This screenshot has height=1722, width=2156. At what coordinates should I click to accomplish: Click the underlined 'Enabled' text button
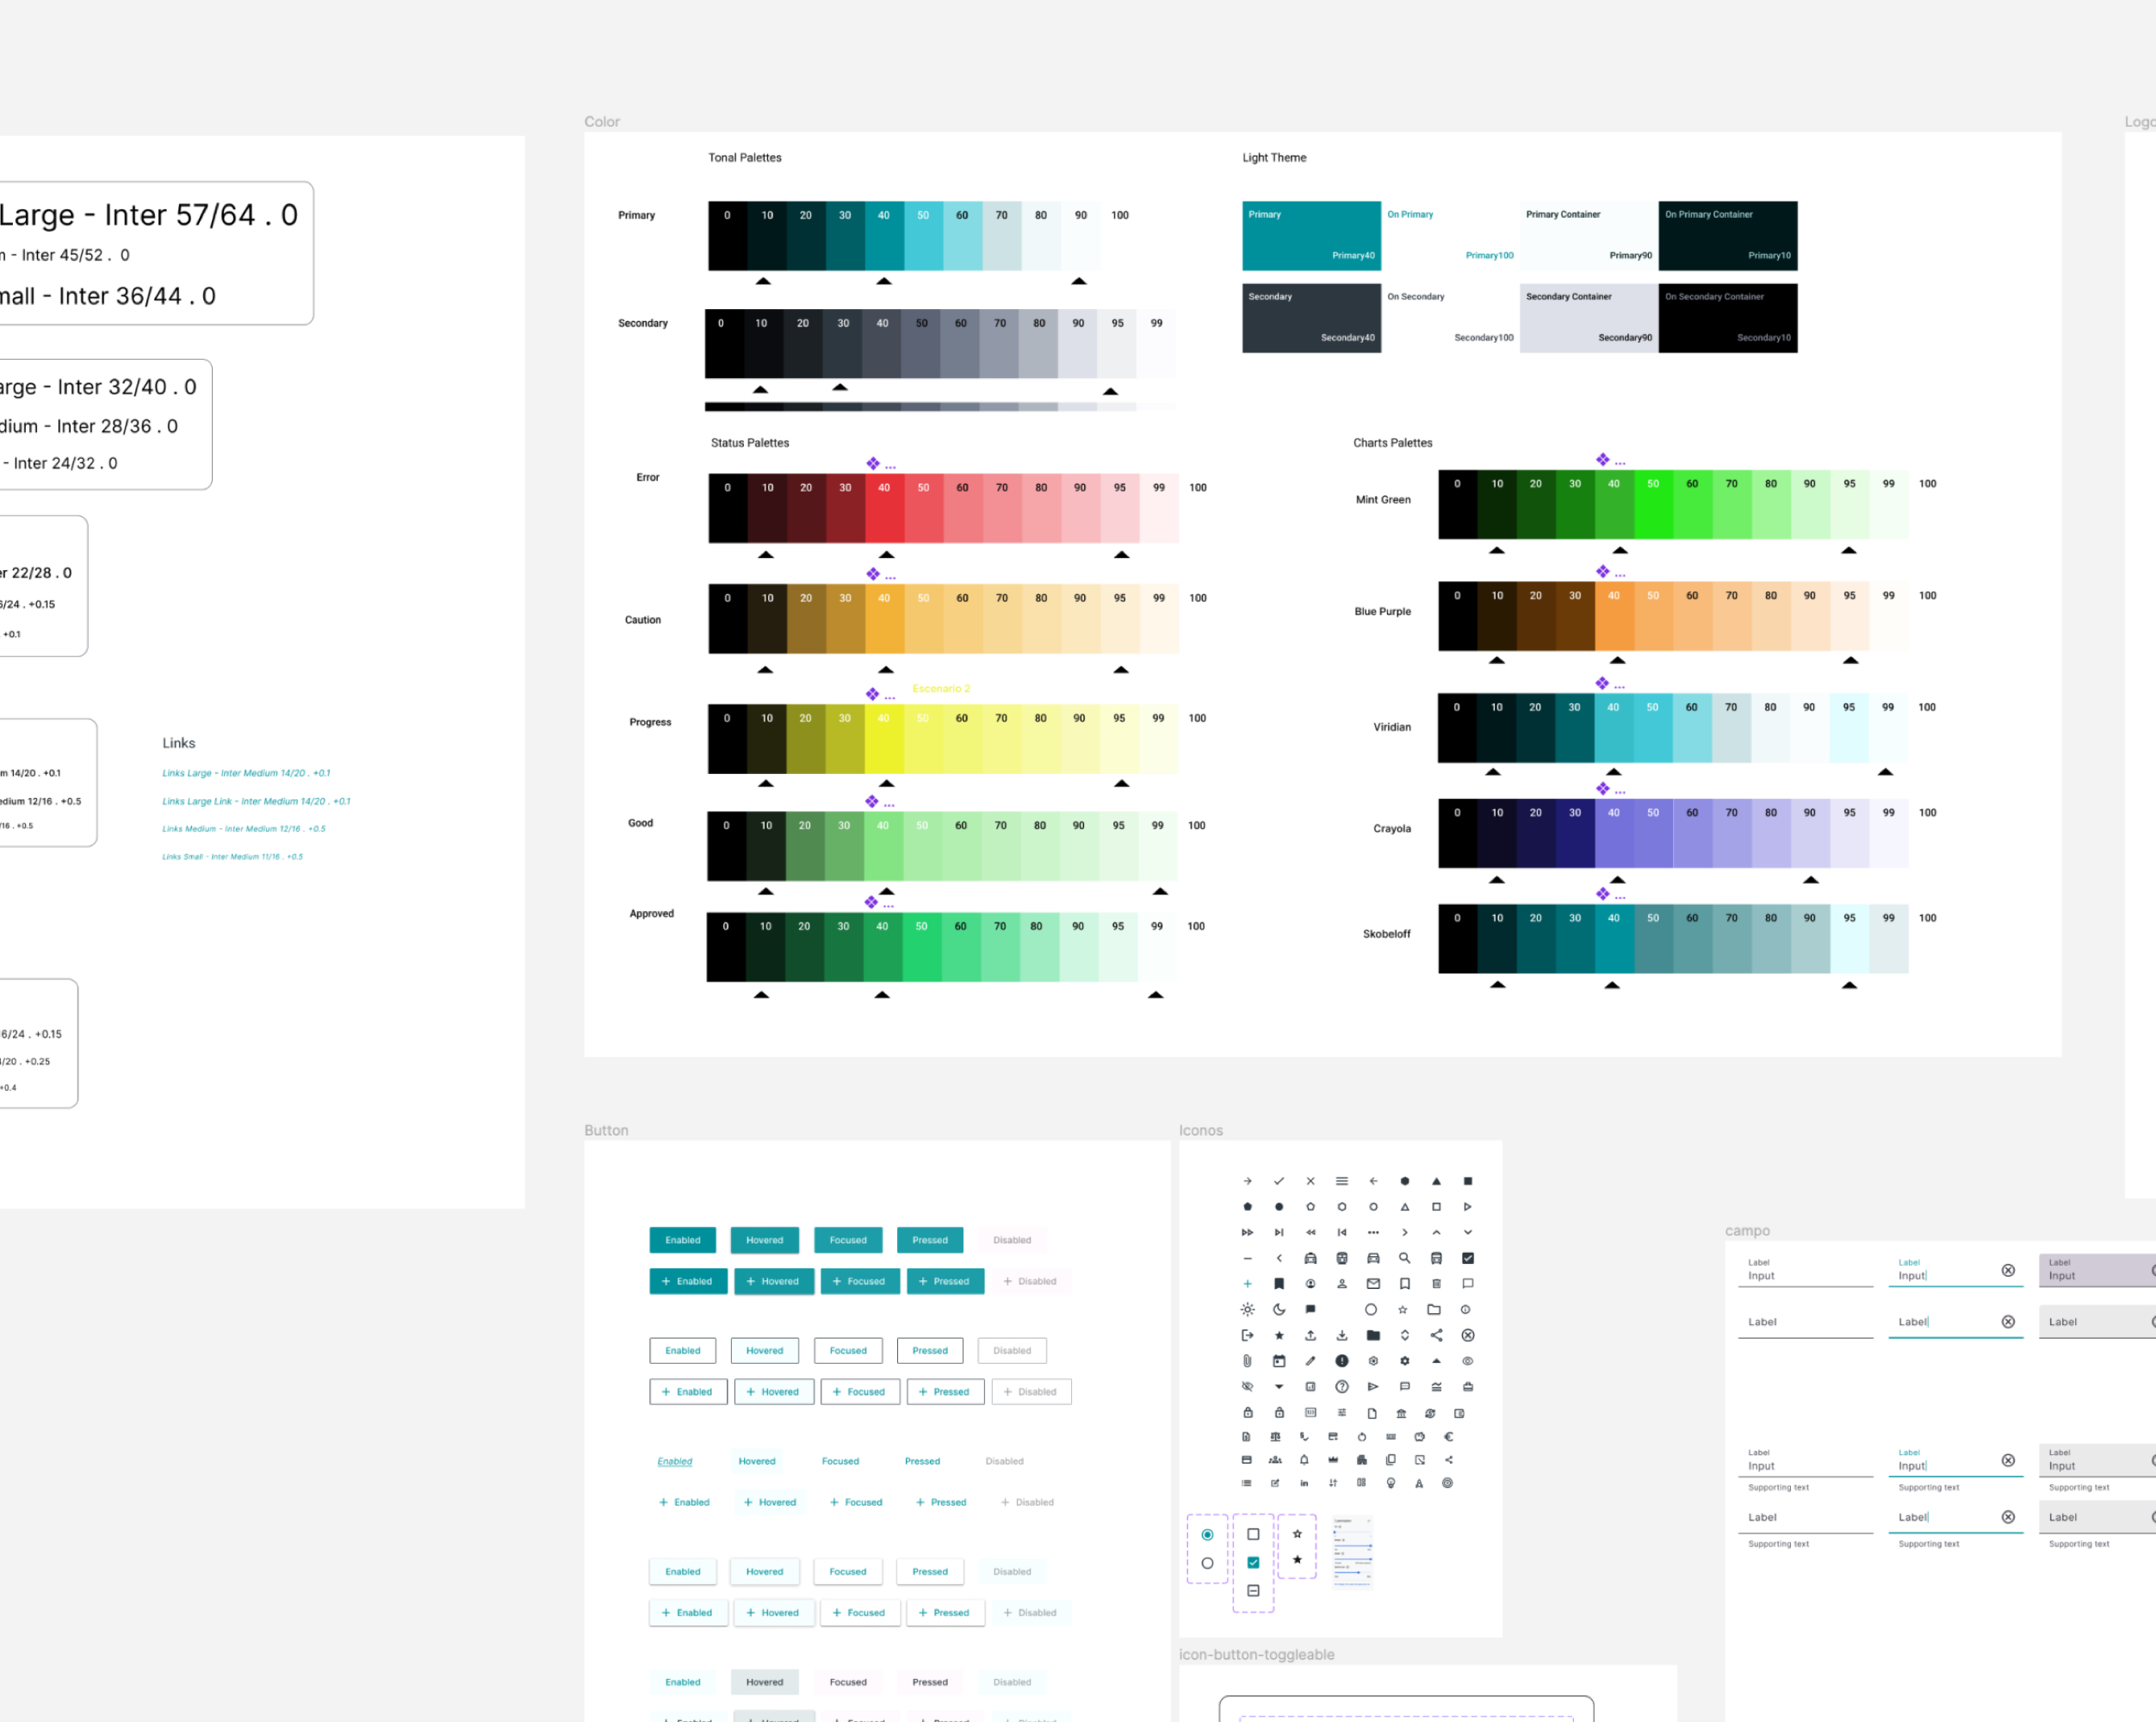(675, 1461)
